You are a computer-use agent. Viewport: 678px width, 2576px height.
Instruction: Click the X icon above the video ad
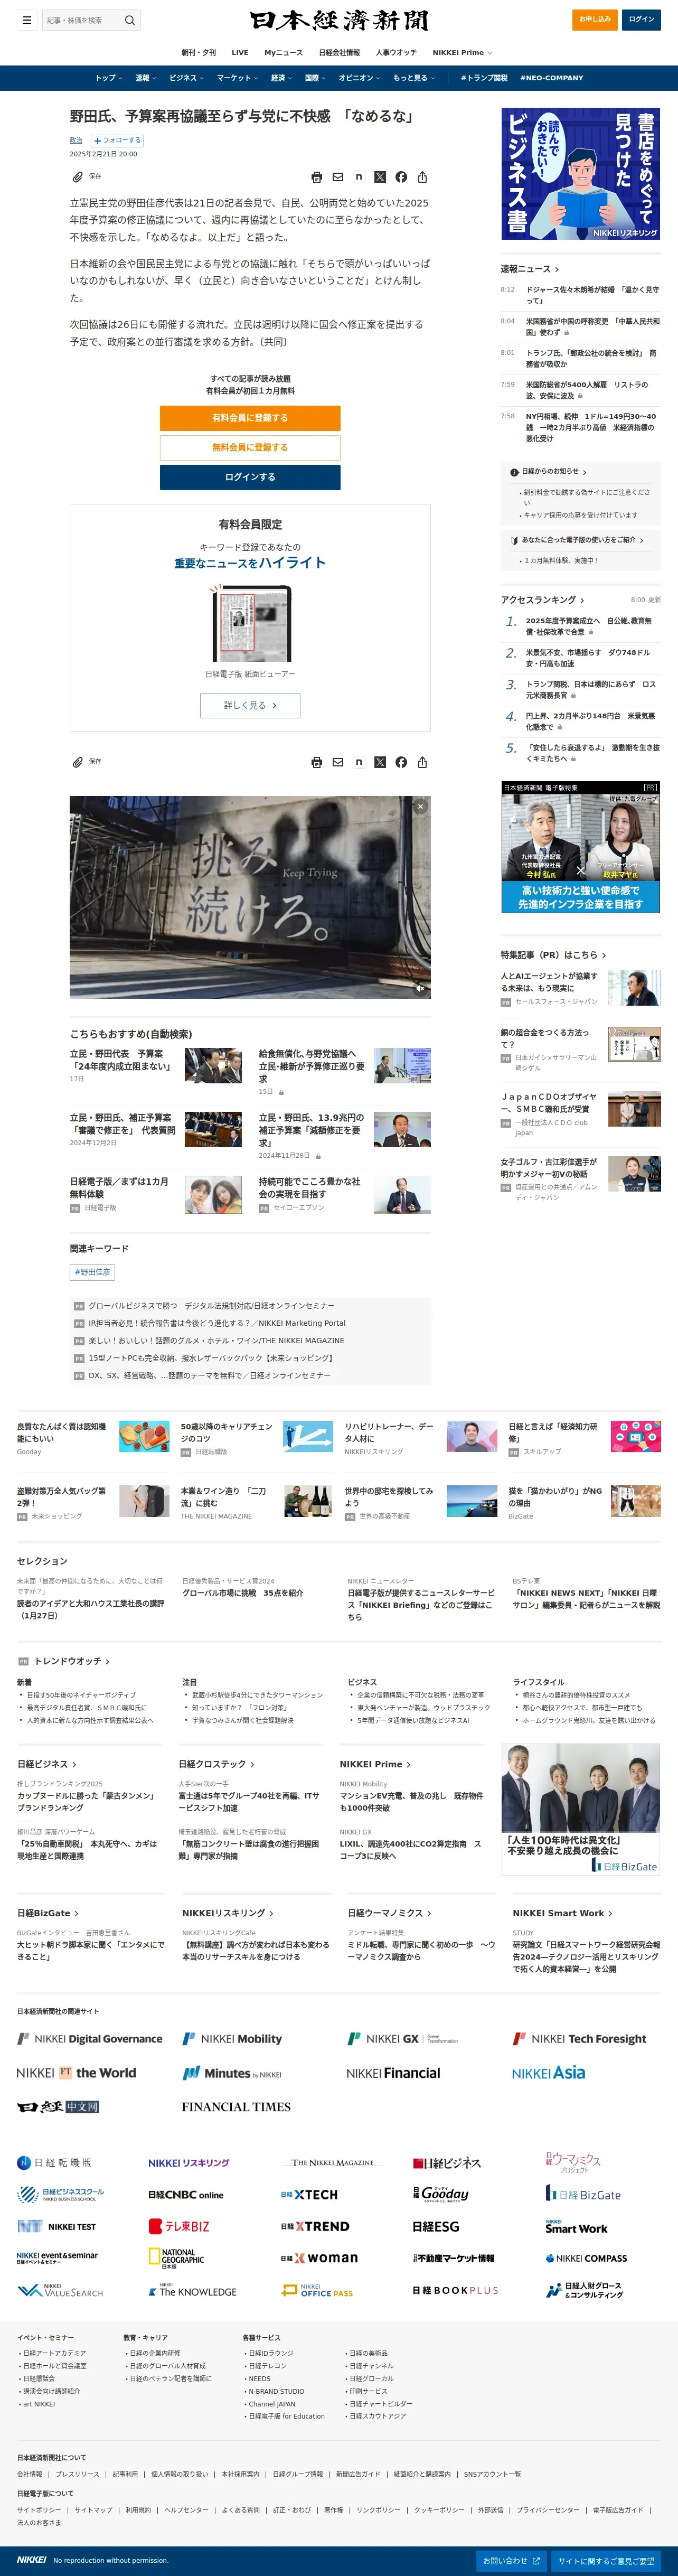tap(380, 762)
